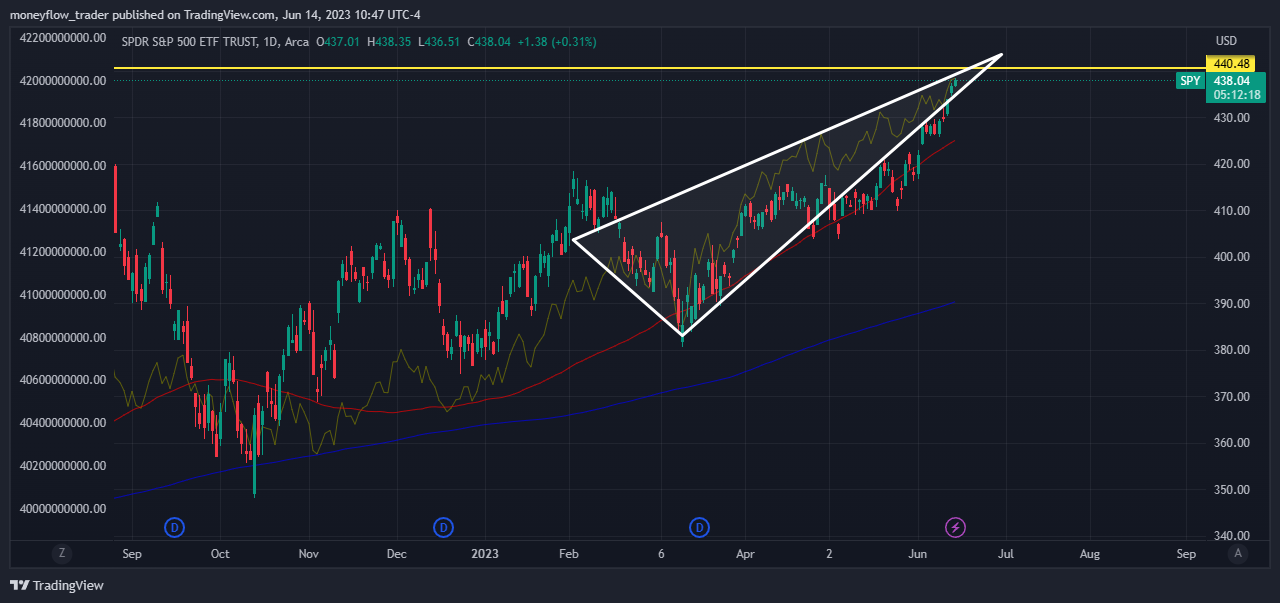Click the 41600000000.00 left axis label
The width and height of the screenshot is (1280, 603).
[x=64, y=166]
